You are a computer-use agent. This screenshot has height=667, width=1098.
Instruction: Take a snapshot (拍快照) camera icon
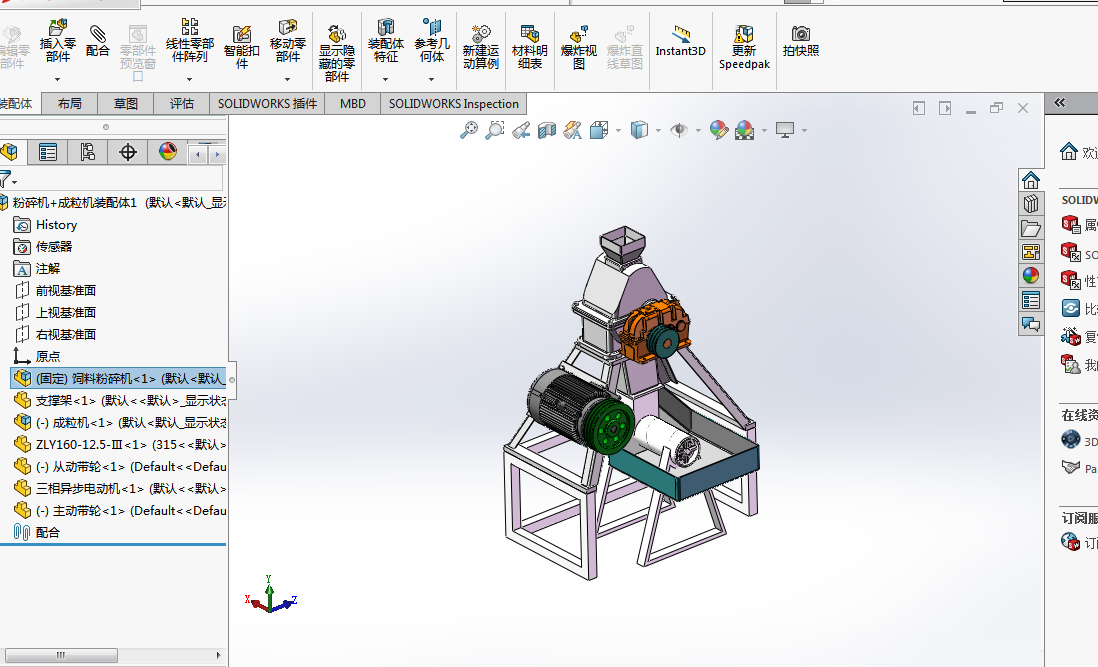pyautogui.click(x=800, y=41)
